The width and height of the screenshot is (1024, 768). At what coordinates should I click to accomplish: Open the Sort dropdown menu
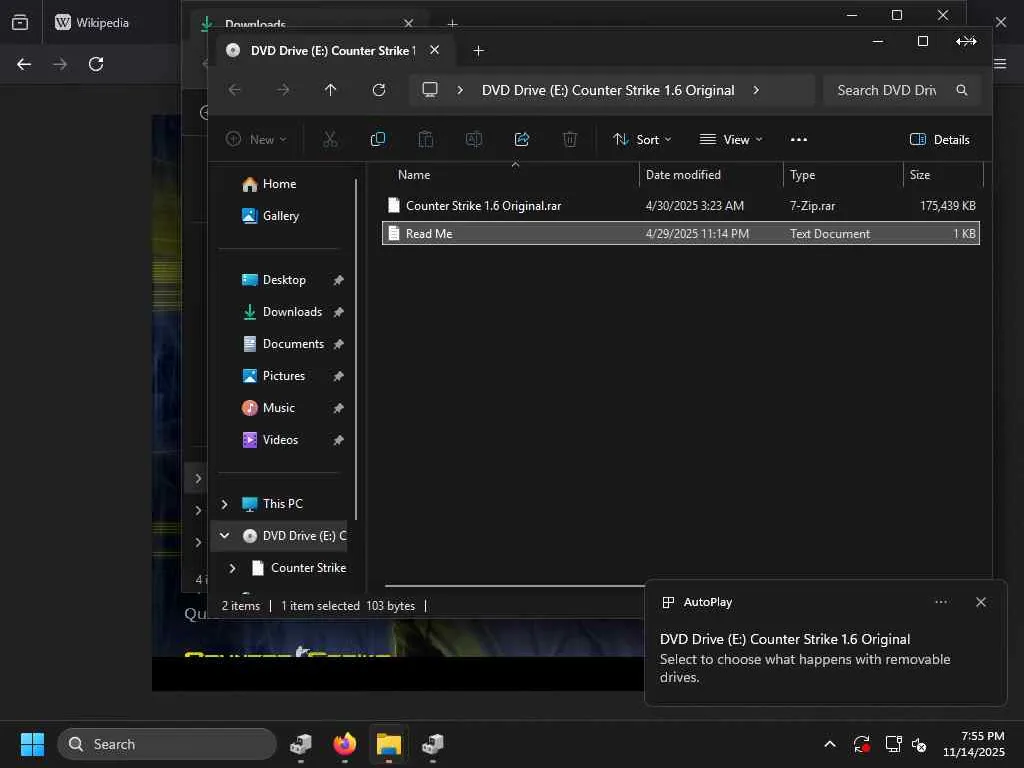tap(642, 139)
